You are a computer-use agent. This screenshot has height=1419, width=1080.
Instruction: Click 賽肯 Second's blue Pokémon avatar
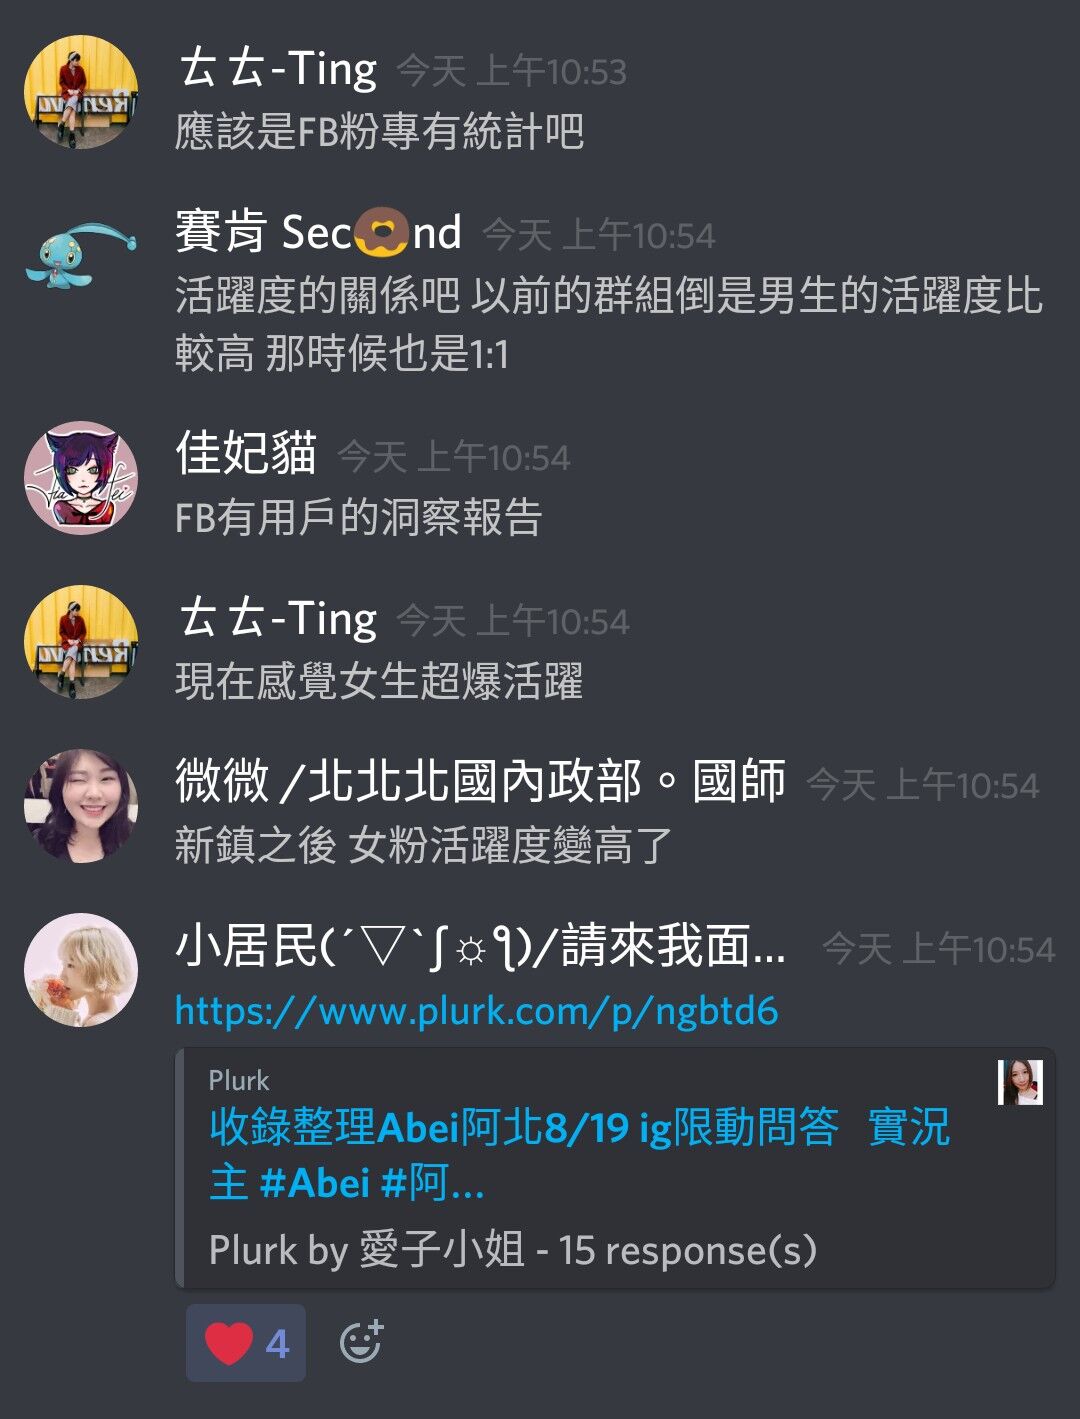point(81,256)
